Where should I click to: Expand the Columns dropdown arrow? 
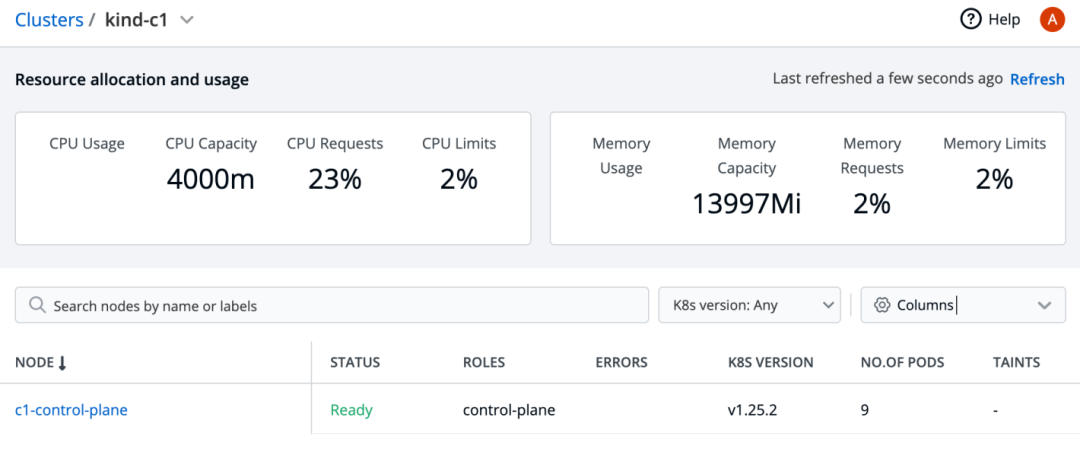tap(1044, 305)
